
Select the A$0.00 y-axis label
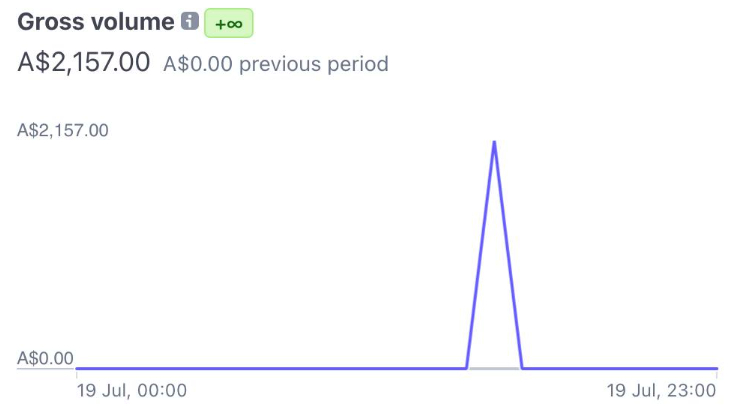click(45, 359)
